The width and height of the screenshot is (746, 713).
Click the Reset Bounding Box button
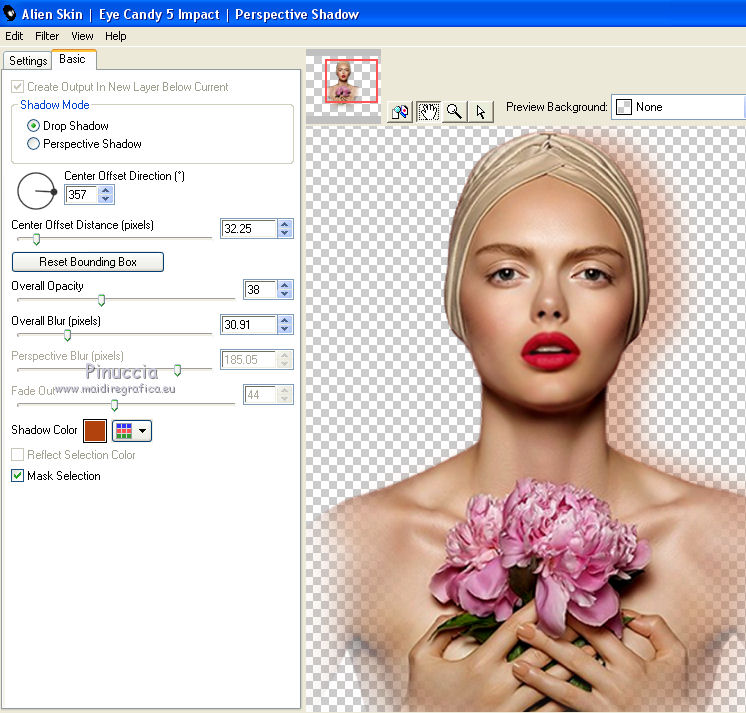(87, 262)
